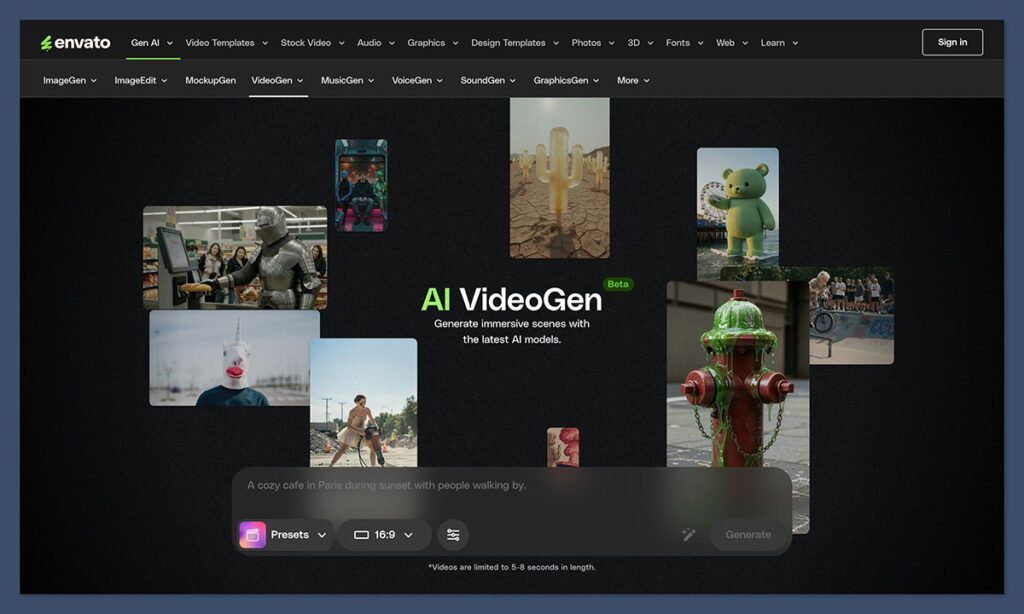Select the SoundGen AI tool
The image size is (1024, 614).
pyautogui.click(x=481, y=80)
